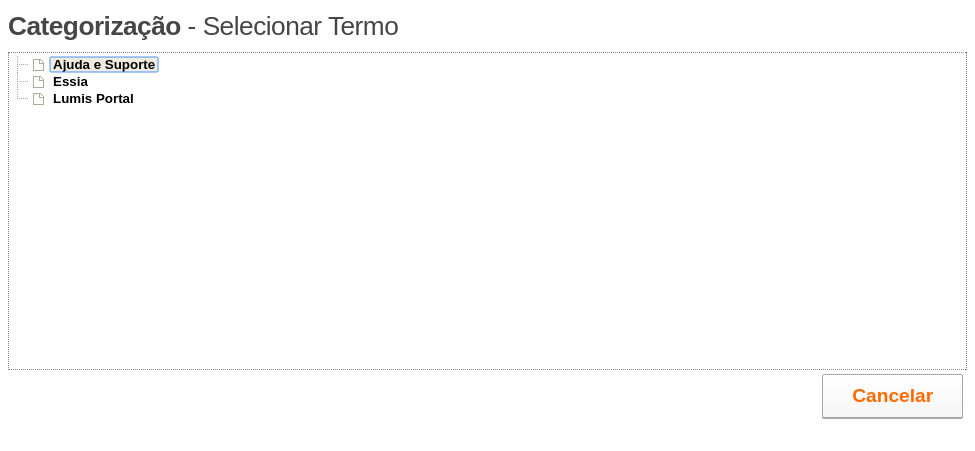Click the bold Categorização heading word
Image resolution: width=975 pixels, height=451 pixels.
pyautogui.click(x=95, y=27)
